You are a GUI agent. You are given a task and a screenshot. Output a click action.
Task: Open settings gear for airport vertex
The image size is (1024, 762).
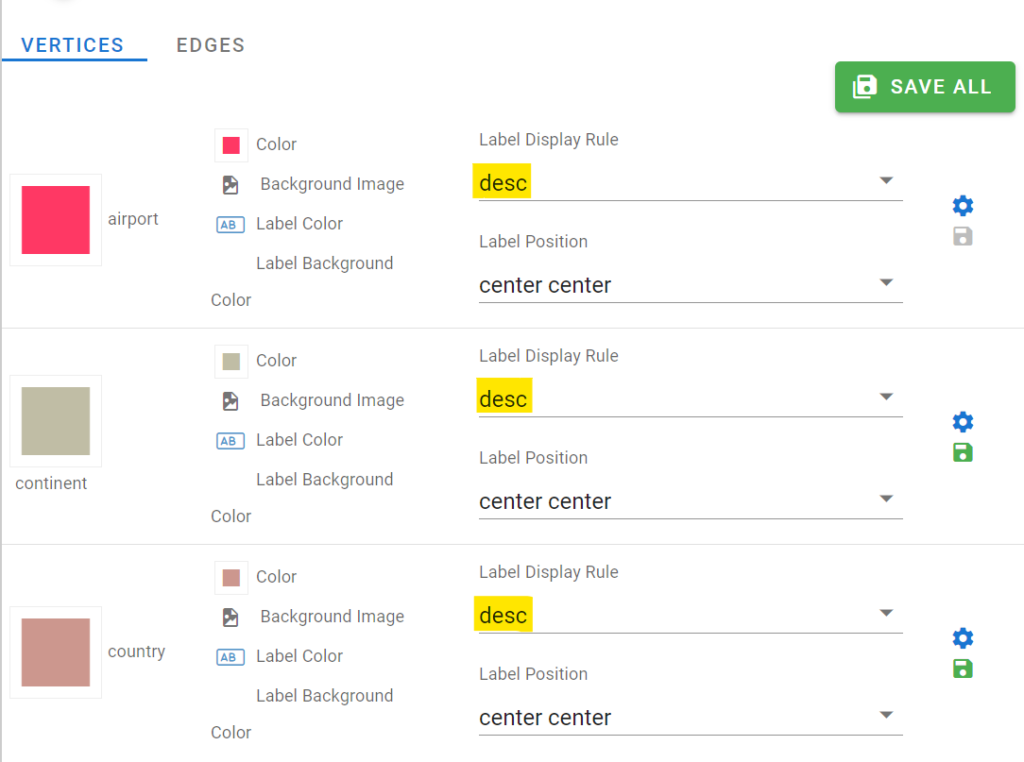(x=962, y=206)
